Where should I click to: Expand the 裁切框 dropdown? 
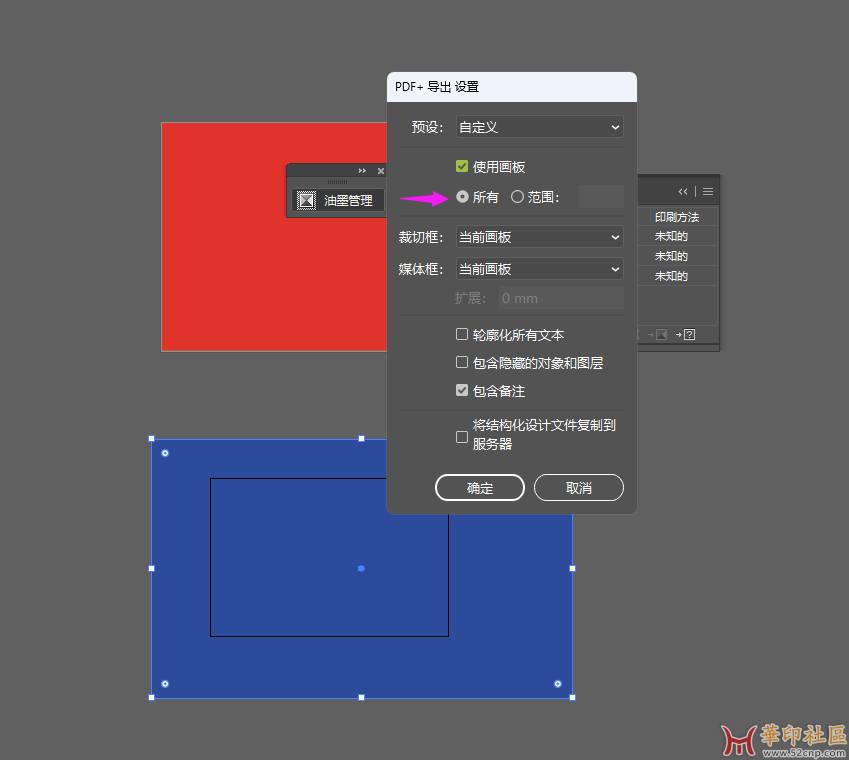coord(539,237)
